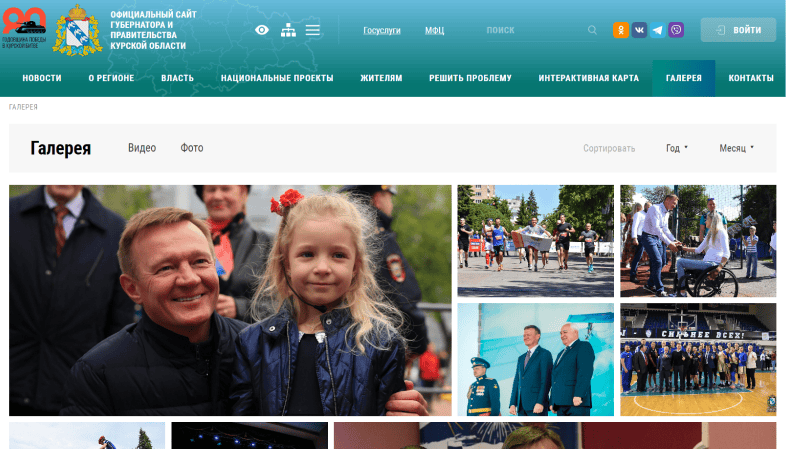
Task: Click the Сортировать label
Action: click(609, 148)
